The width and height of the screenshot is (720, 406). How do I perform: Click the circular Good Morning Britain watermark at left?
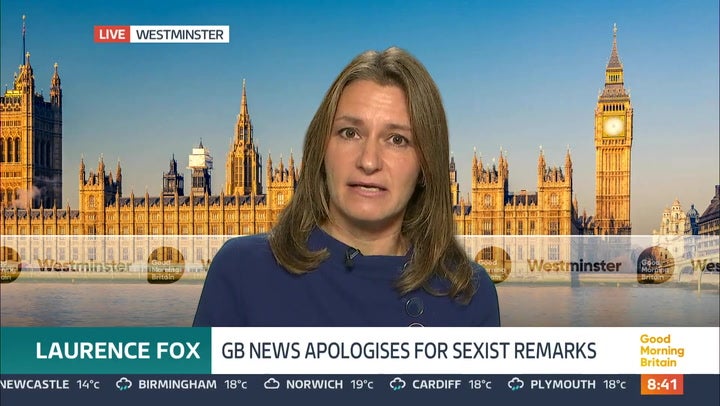pyautogui.click(x=166, y=265)
